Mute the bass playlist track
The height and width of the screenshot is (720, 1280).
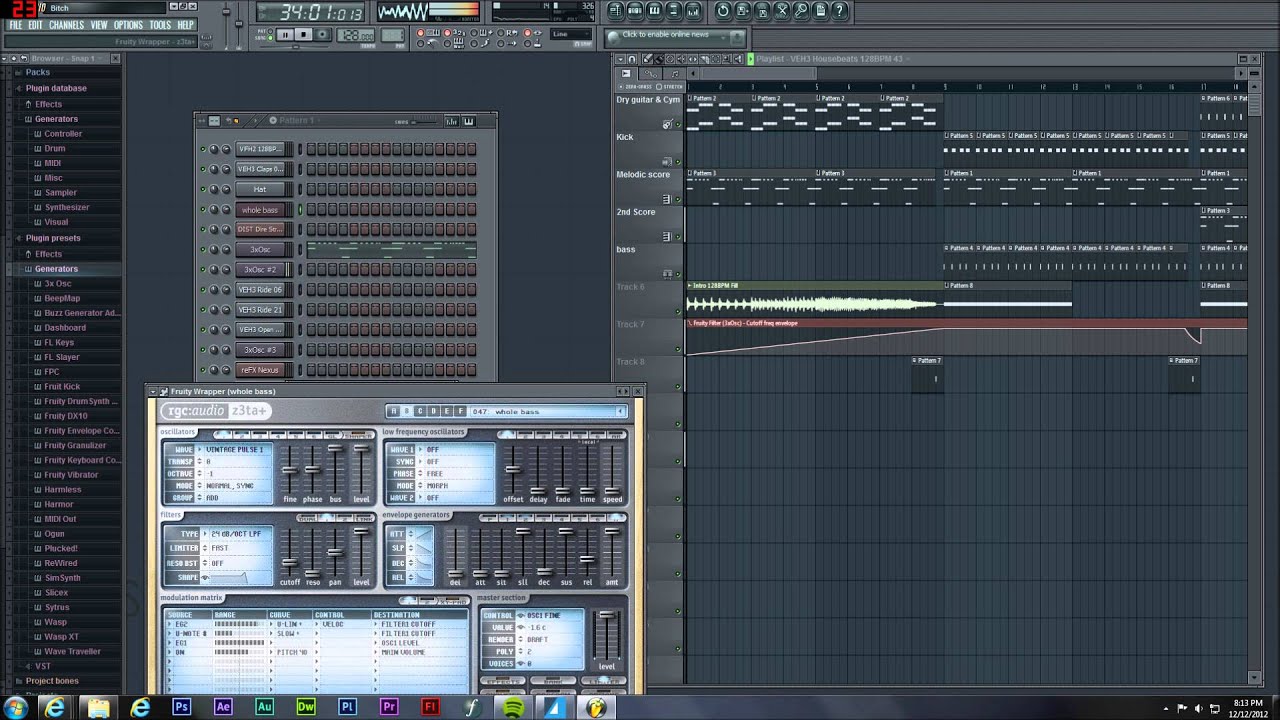click(x=679, y=274)
